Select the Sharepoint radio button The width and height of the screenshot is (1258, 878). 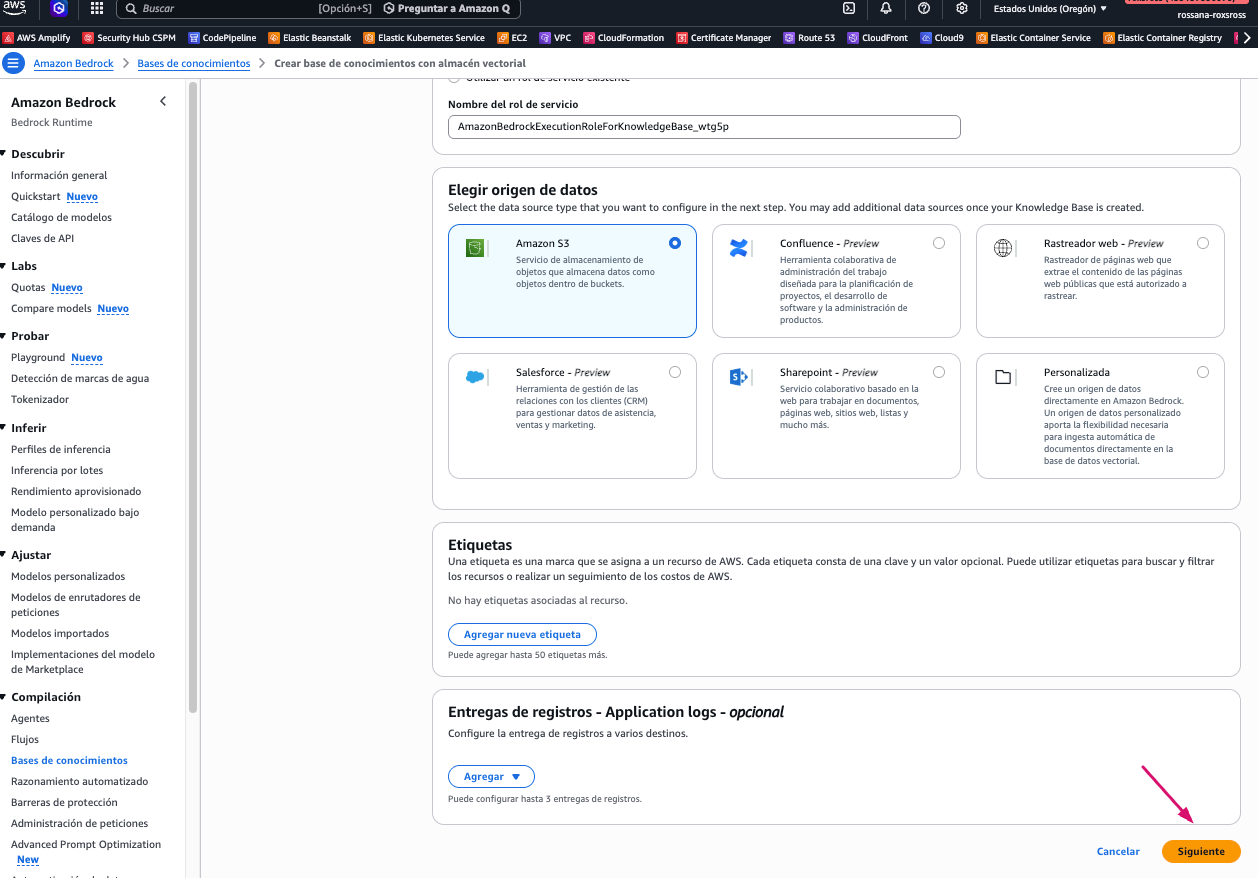(x=938, y=372)
